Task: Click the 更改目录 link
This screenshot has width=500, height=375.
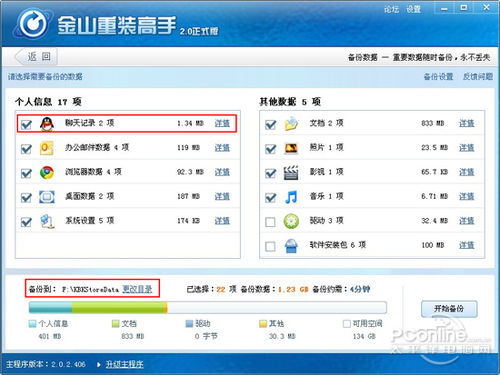Action: (137, 289)
